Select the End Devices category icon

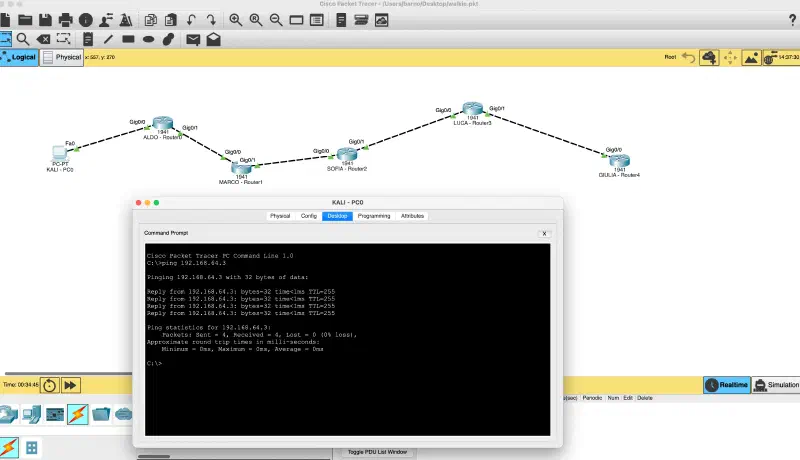31,415
